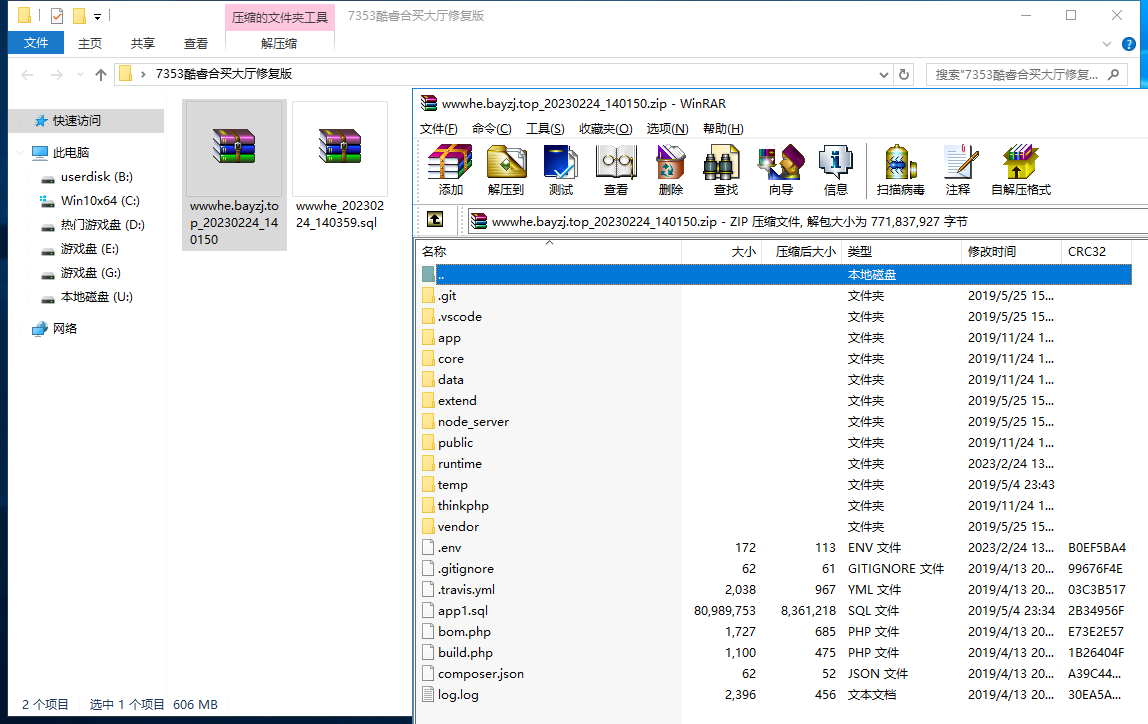The height and width of the screenshot is (724, 1148).
Task: Sort files by the Size (大小) column header
Action: pyautogui.click(x=722, y=252)
